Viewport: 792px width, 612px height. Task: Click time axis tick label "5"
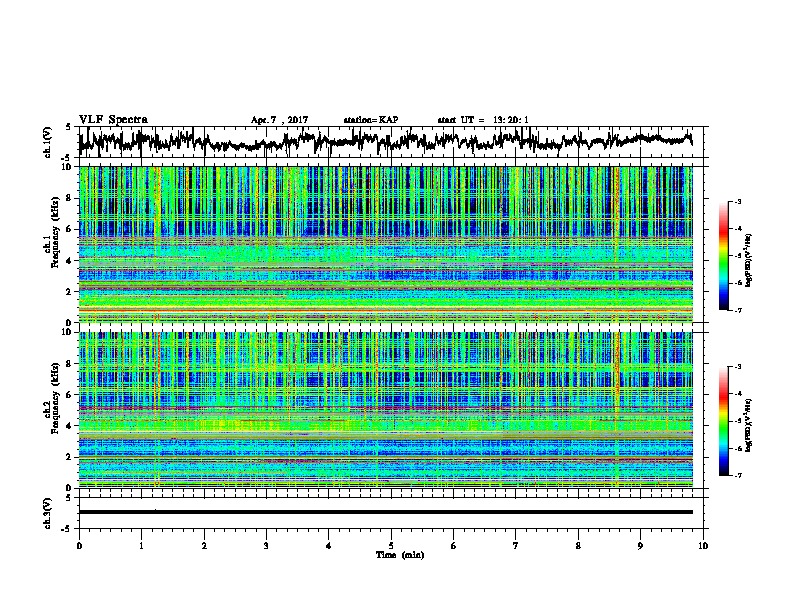391,546
